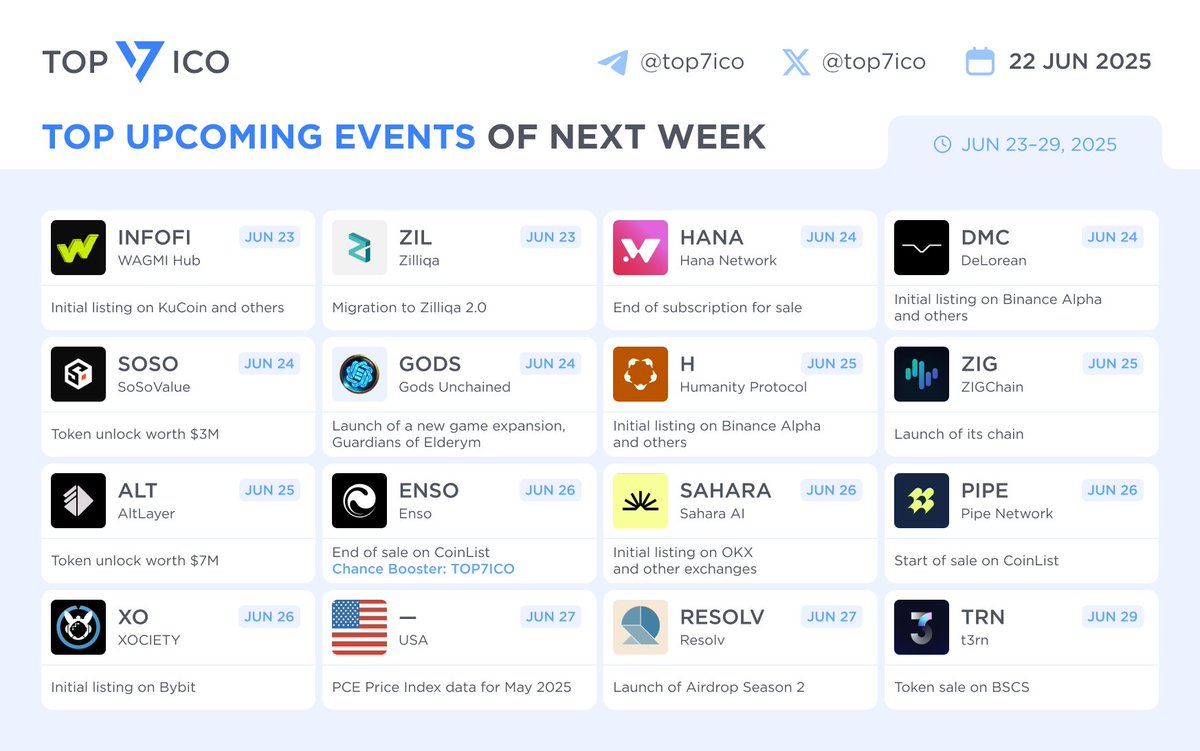Click the t3rn TRN logo
The image size is (1200, 751).
(x=921, y=627)
